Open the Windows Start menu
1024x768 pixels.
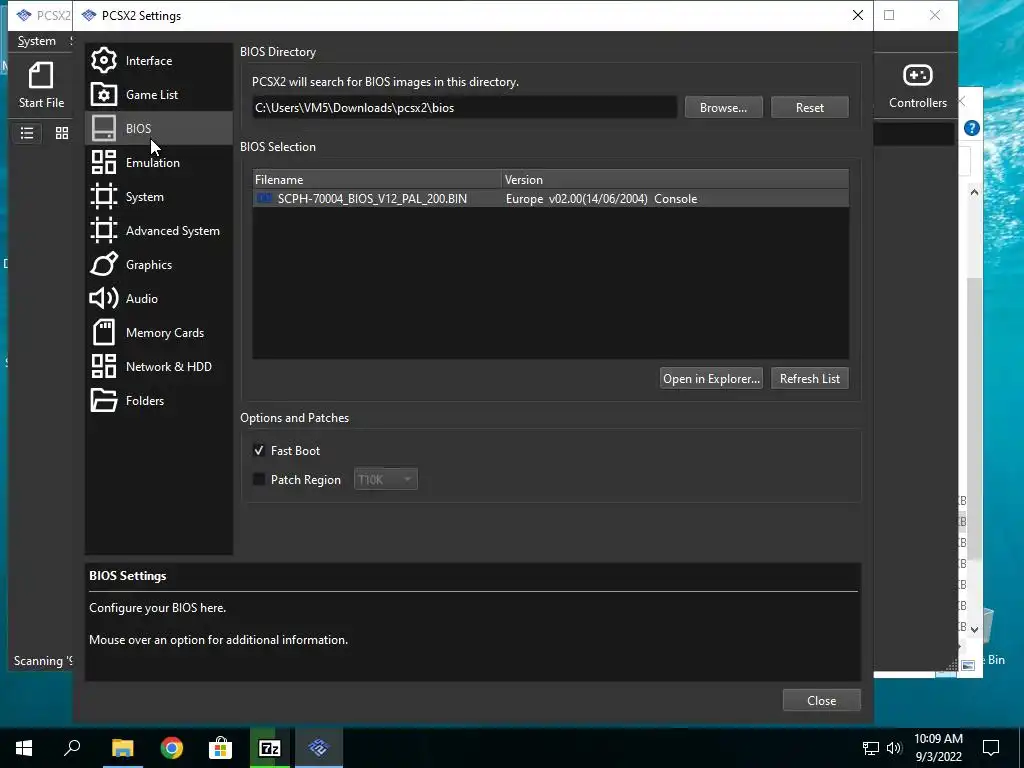[24, 748]
